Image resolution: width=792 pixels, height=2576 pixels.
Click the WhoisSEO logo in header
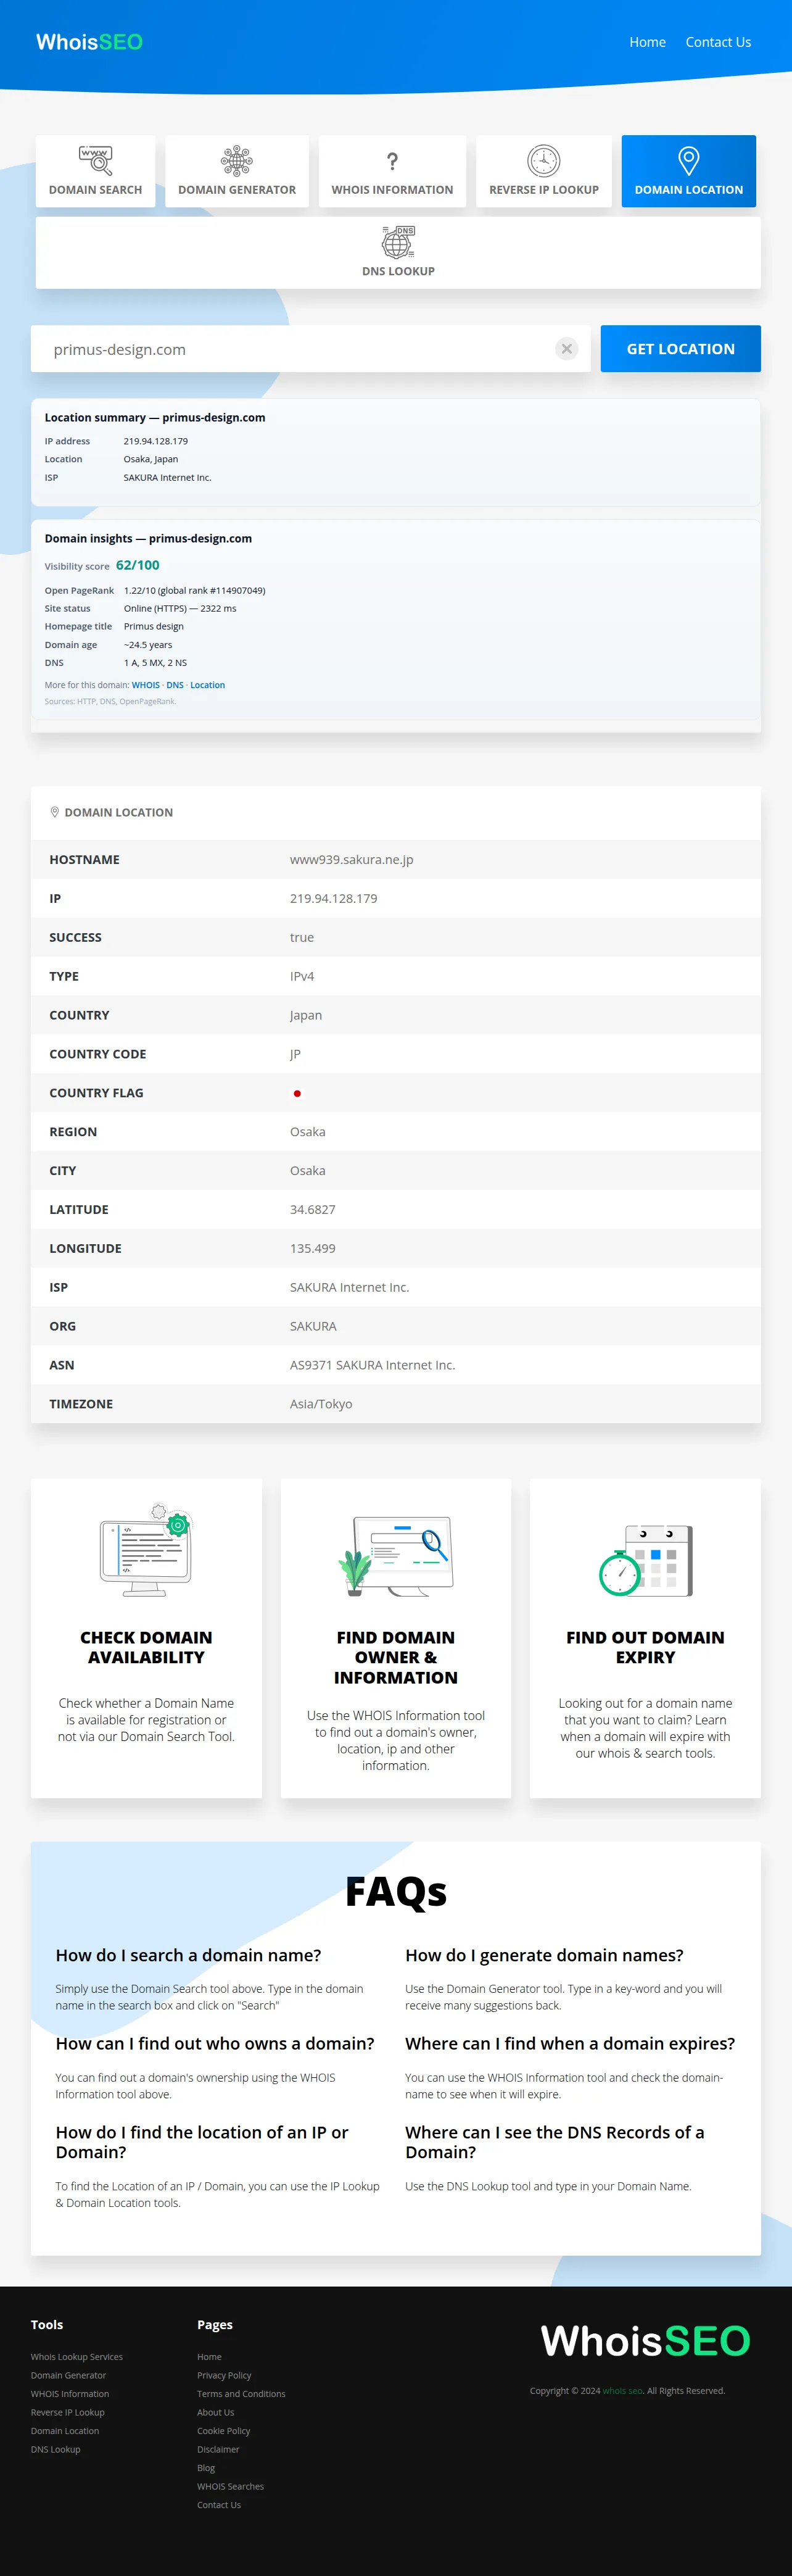coord(89,42)
